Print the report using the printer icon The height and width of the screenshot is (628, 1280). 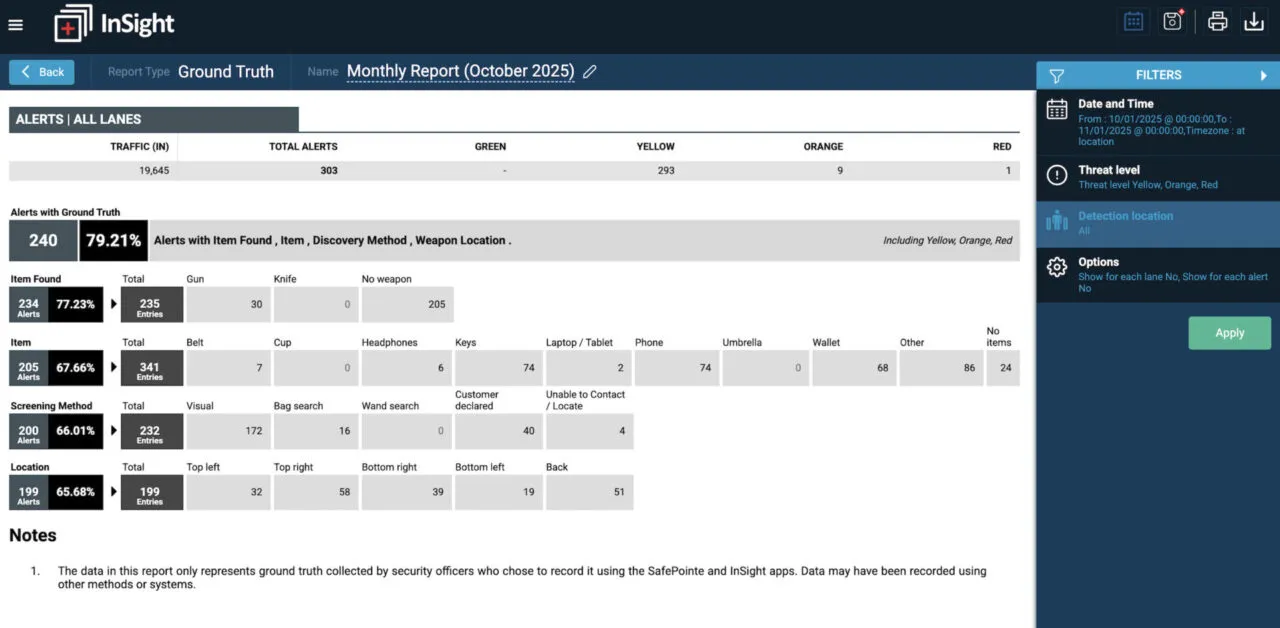coord(1217,21)
